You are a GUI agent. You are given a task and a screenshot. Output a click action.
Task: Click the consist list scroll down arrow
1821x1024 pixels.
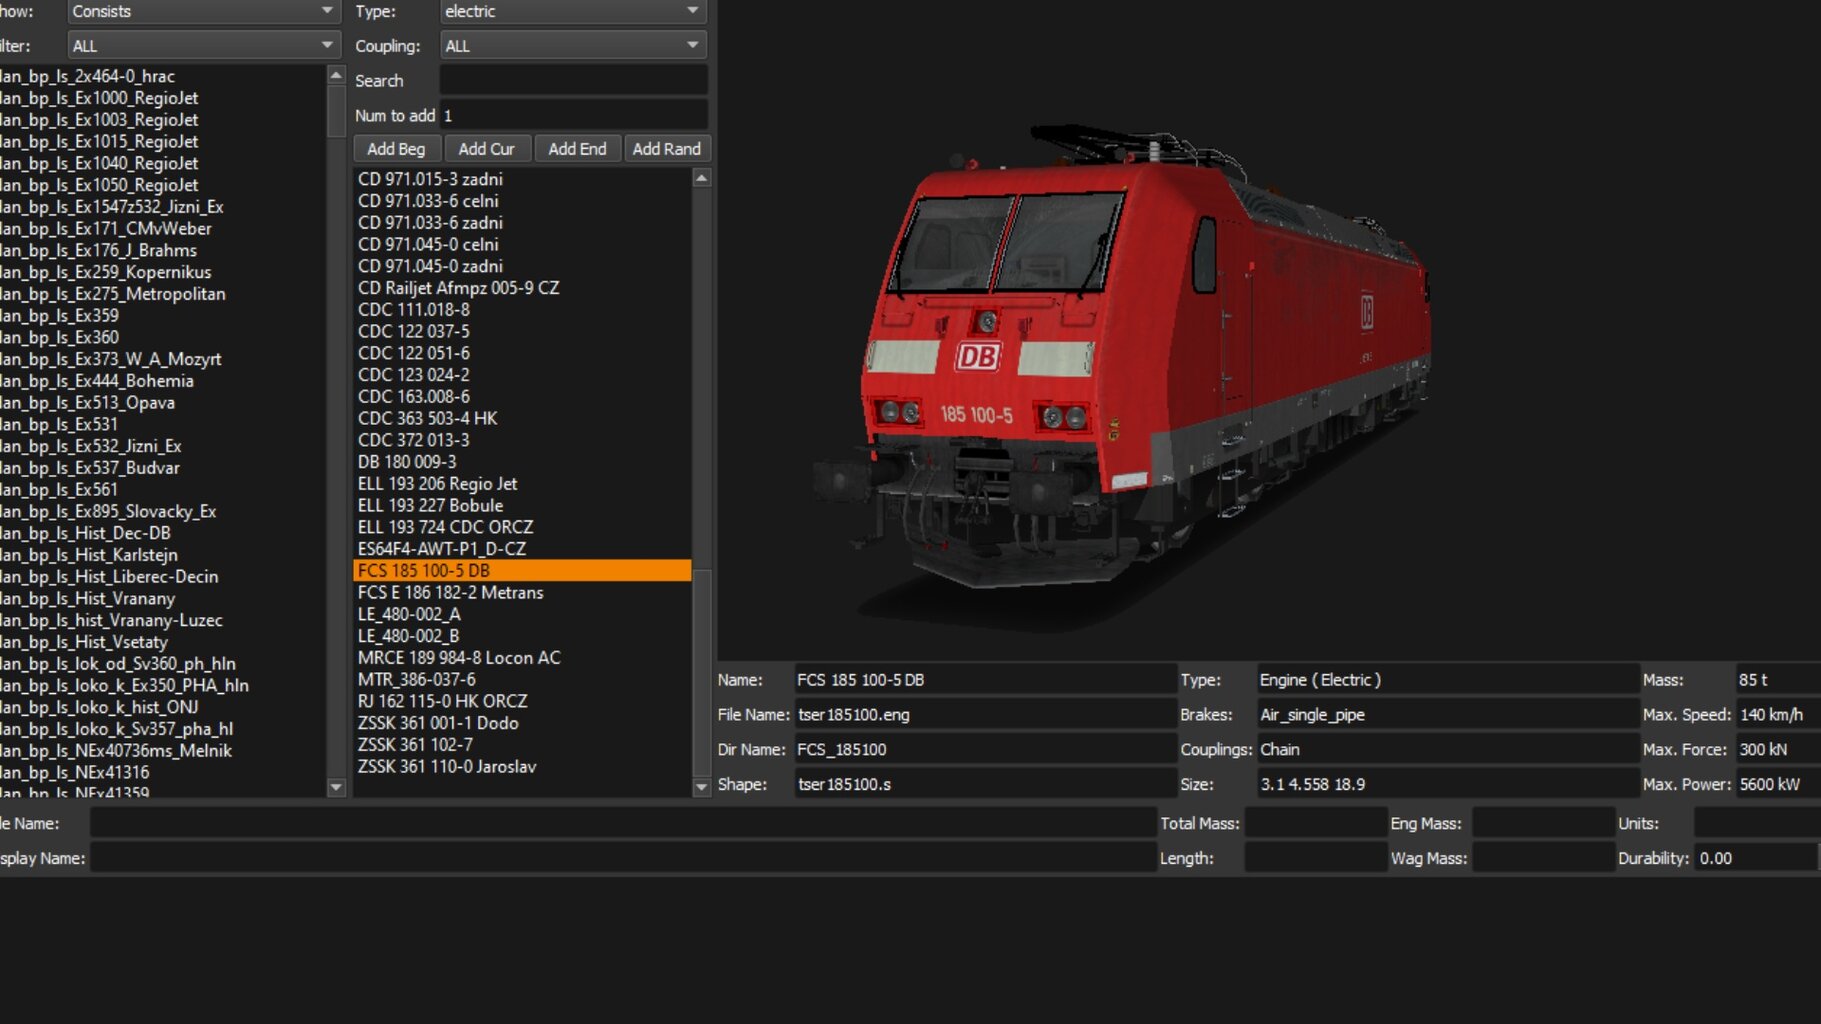pyautogui.click(x=336, y=787)
